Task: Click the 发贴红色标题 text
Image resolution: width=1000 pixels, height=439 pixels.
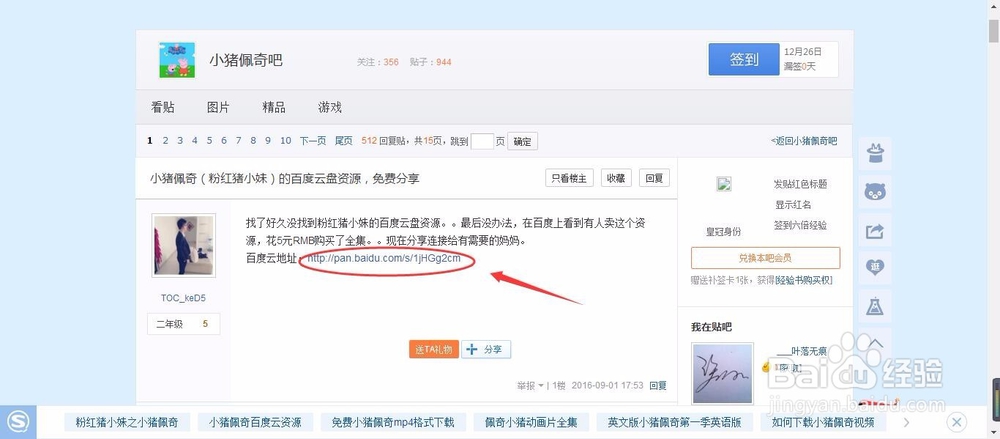Action: pyautogui.click(x=800, y=184)
